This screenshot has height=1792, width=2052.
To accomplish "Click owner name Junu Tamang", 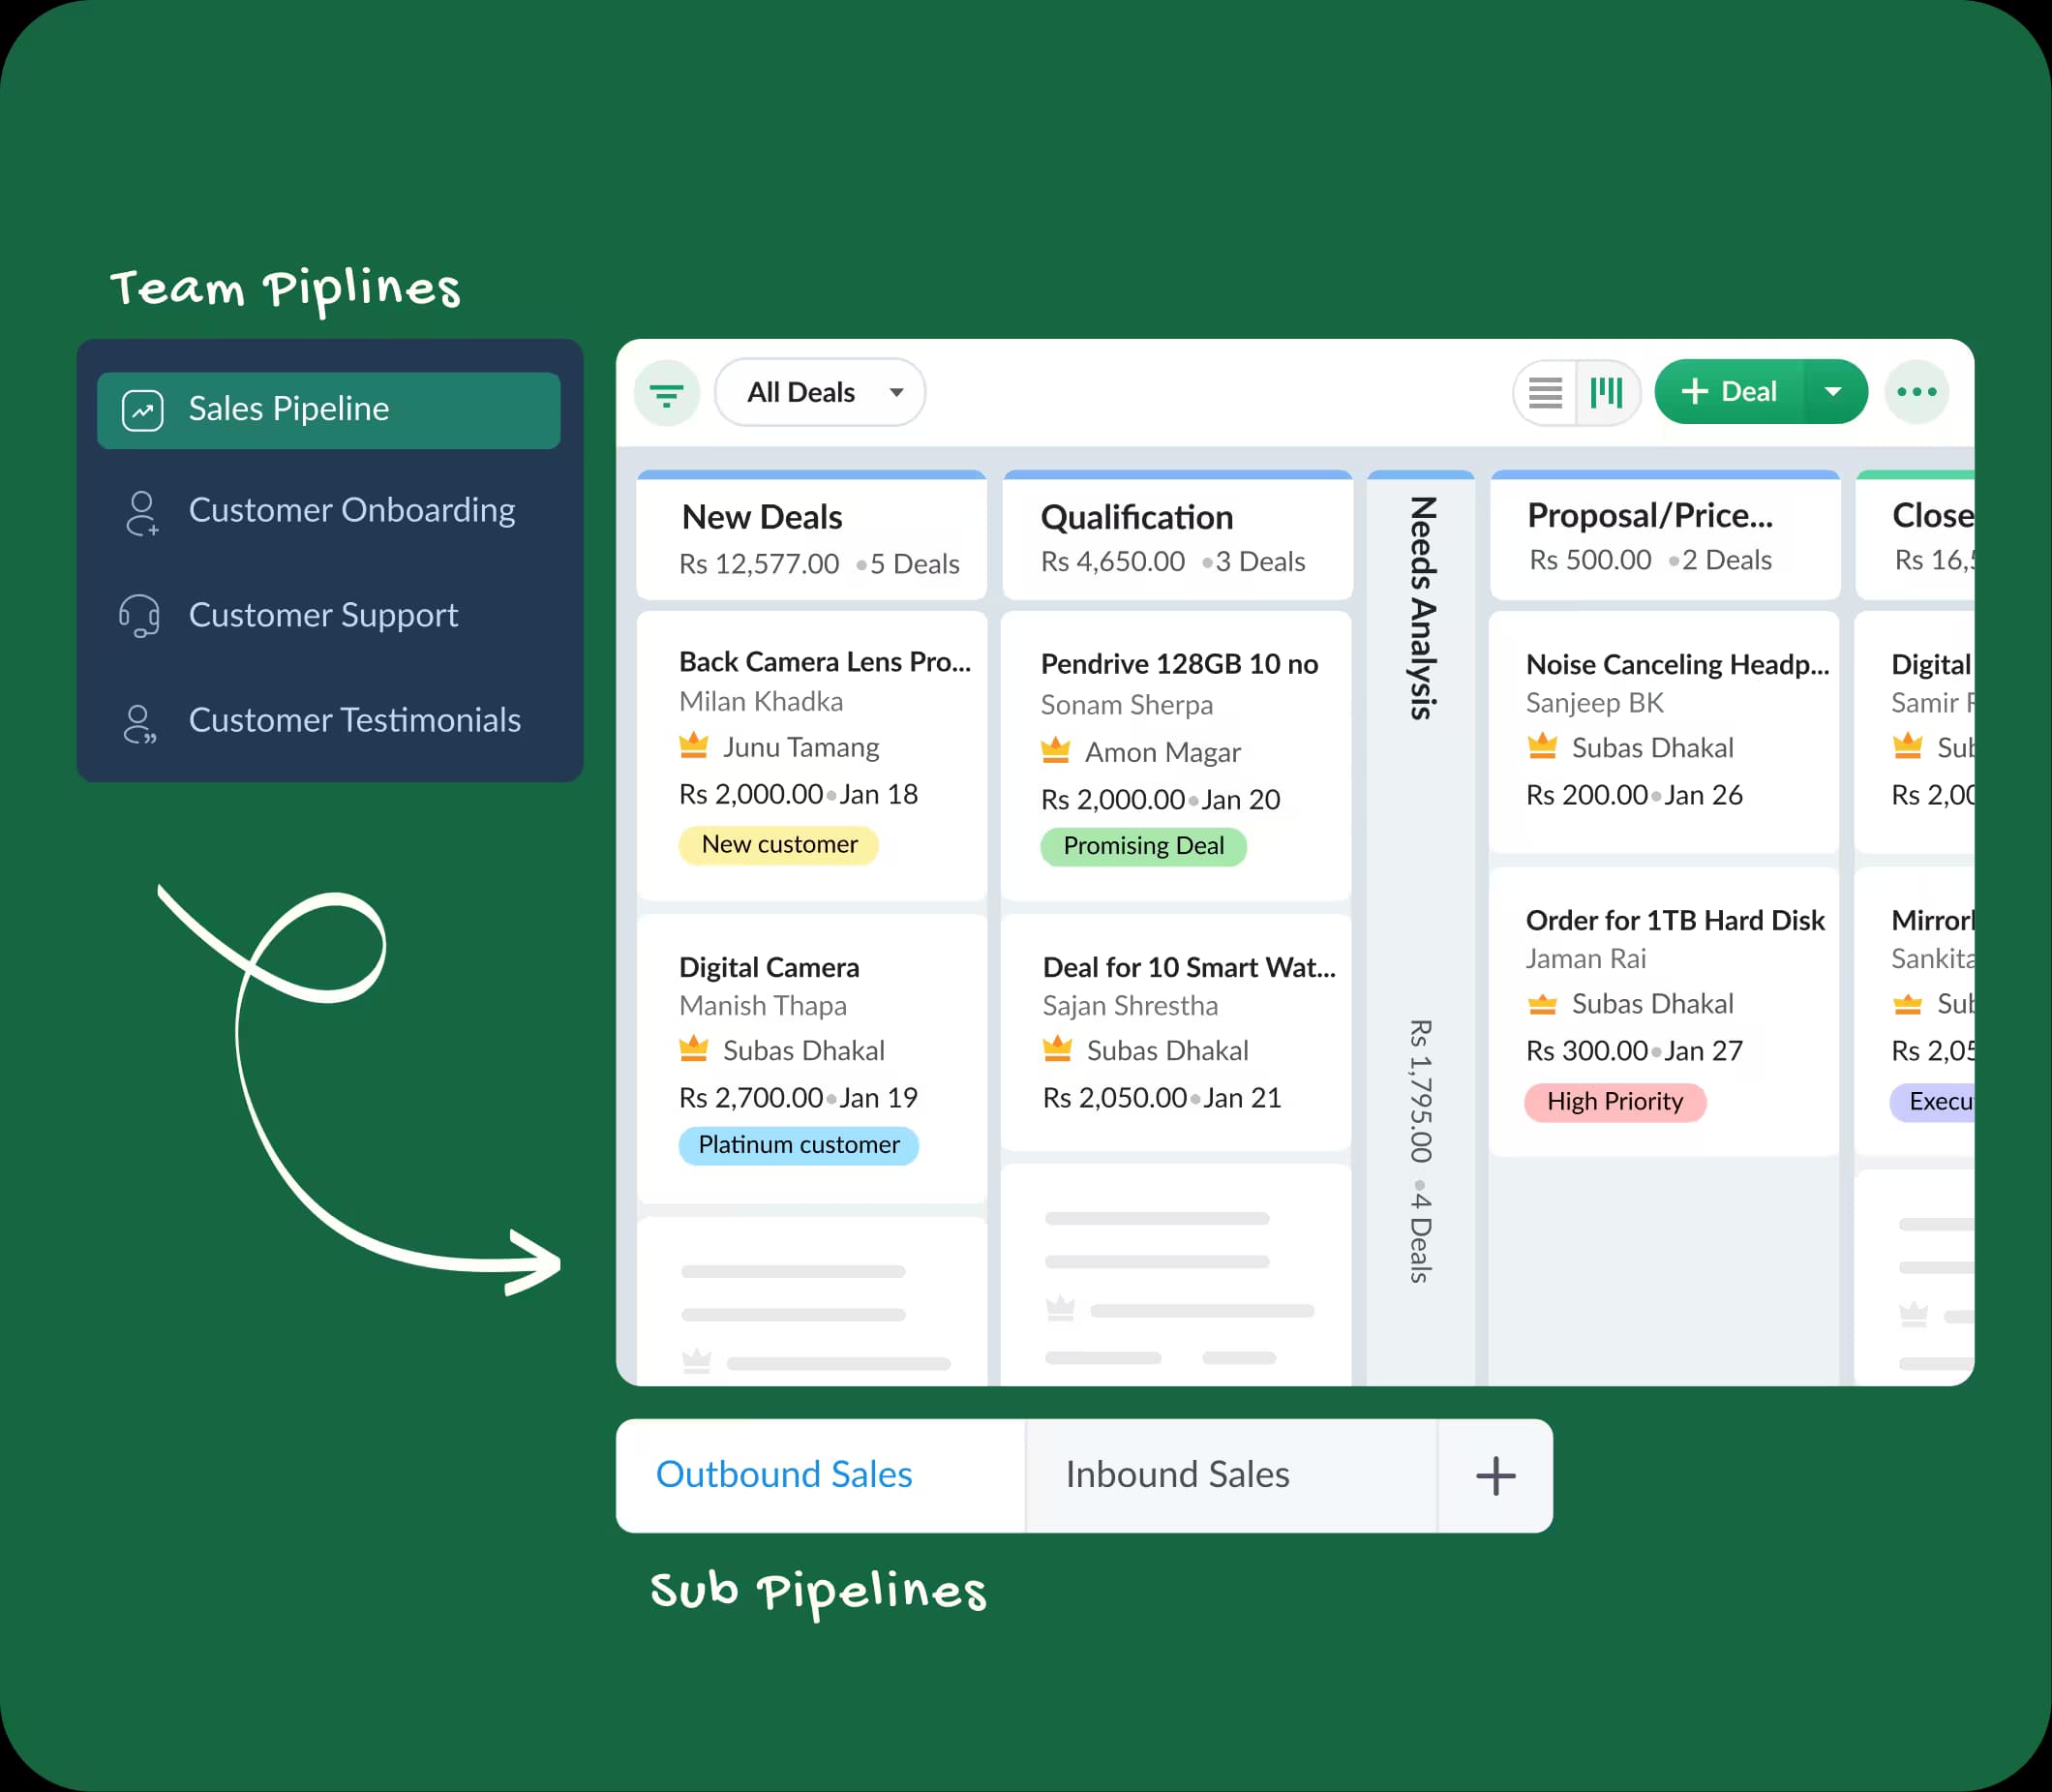I will click(801, 748).
